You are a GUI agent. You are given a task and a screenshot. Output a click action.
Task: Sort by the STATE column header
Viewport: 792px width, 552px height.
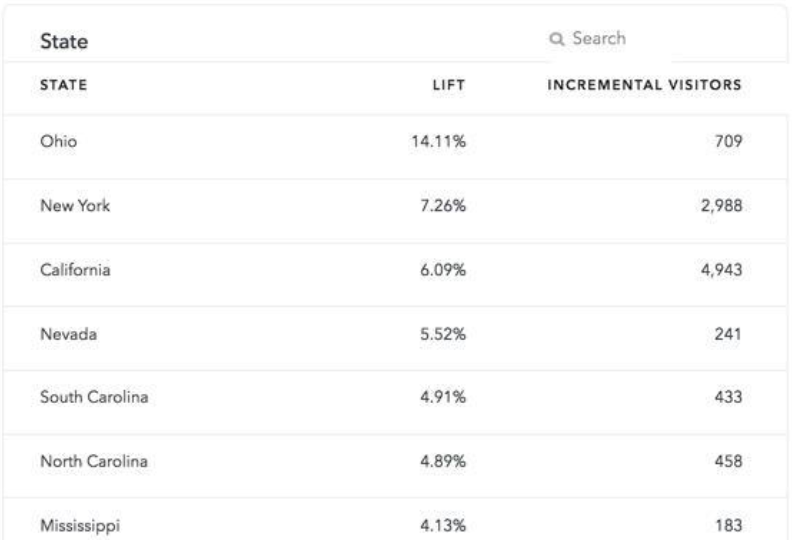tap(64, 85)
